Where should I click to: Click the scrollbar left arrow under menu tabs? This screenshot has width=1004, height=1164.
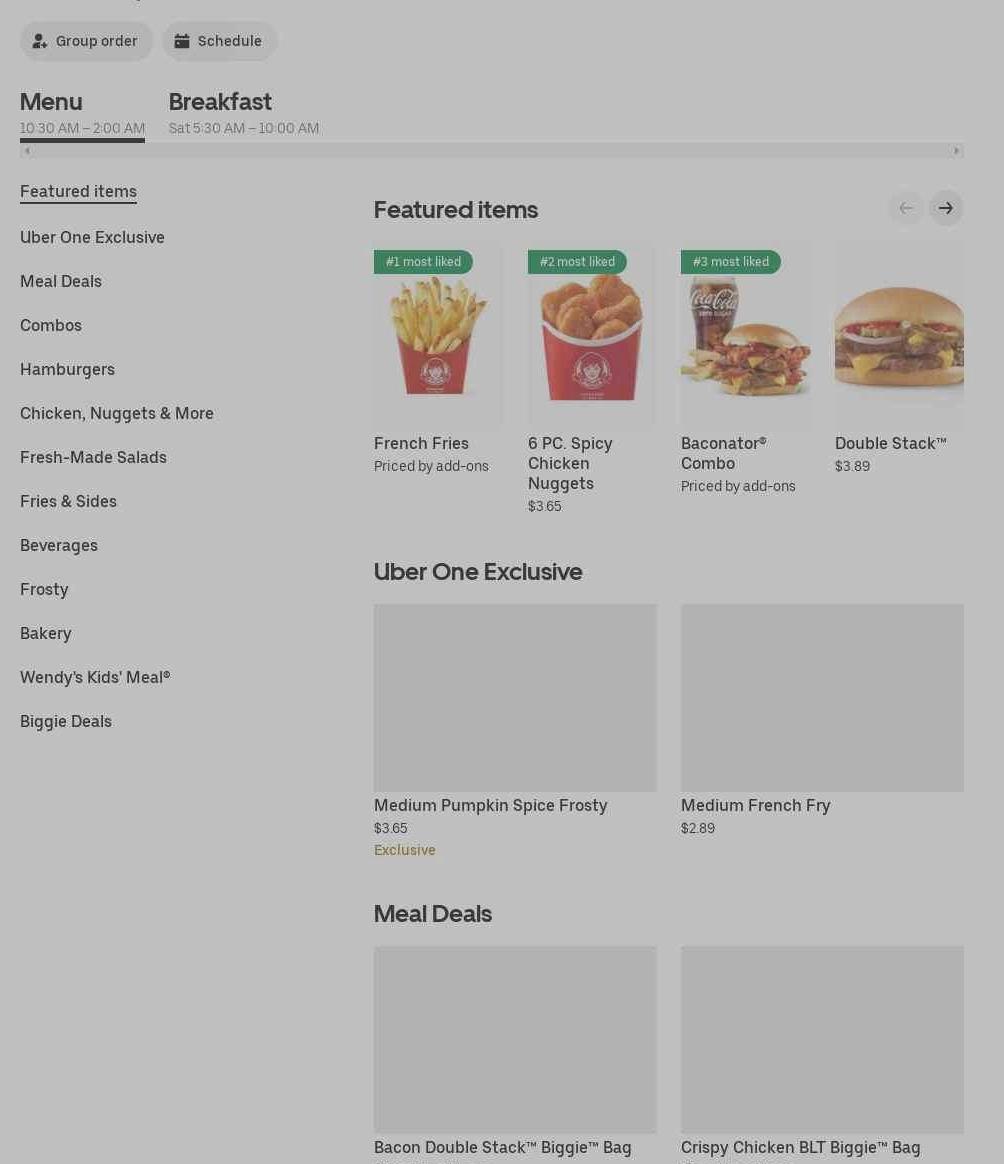click(x=27, y=151)
